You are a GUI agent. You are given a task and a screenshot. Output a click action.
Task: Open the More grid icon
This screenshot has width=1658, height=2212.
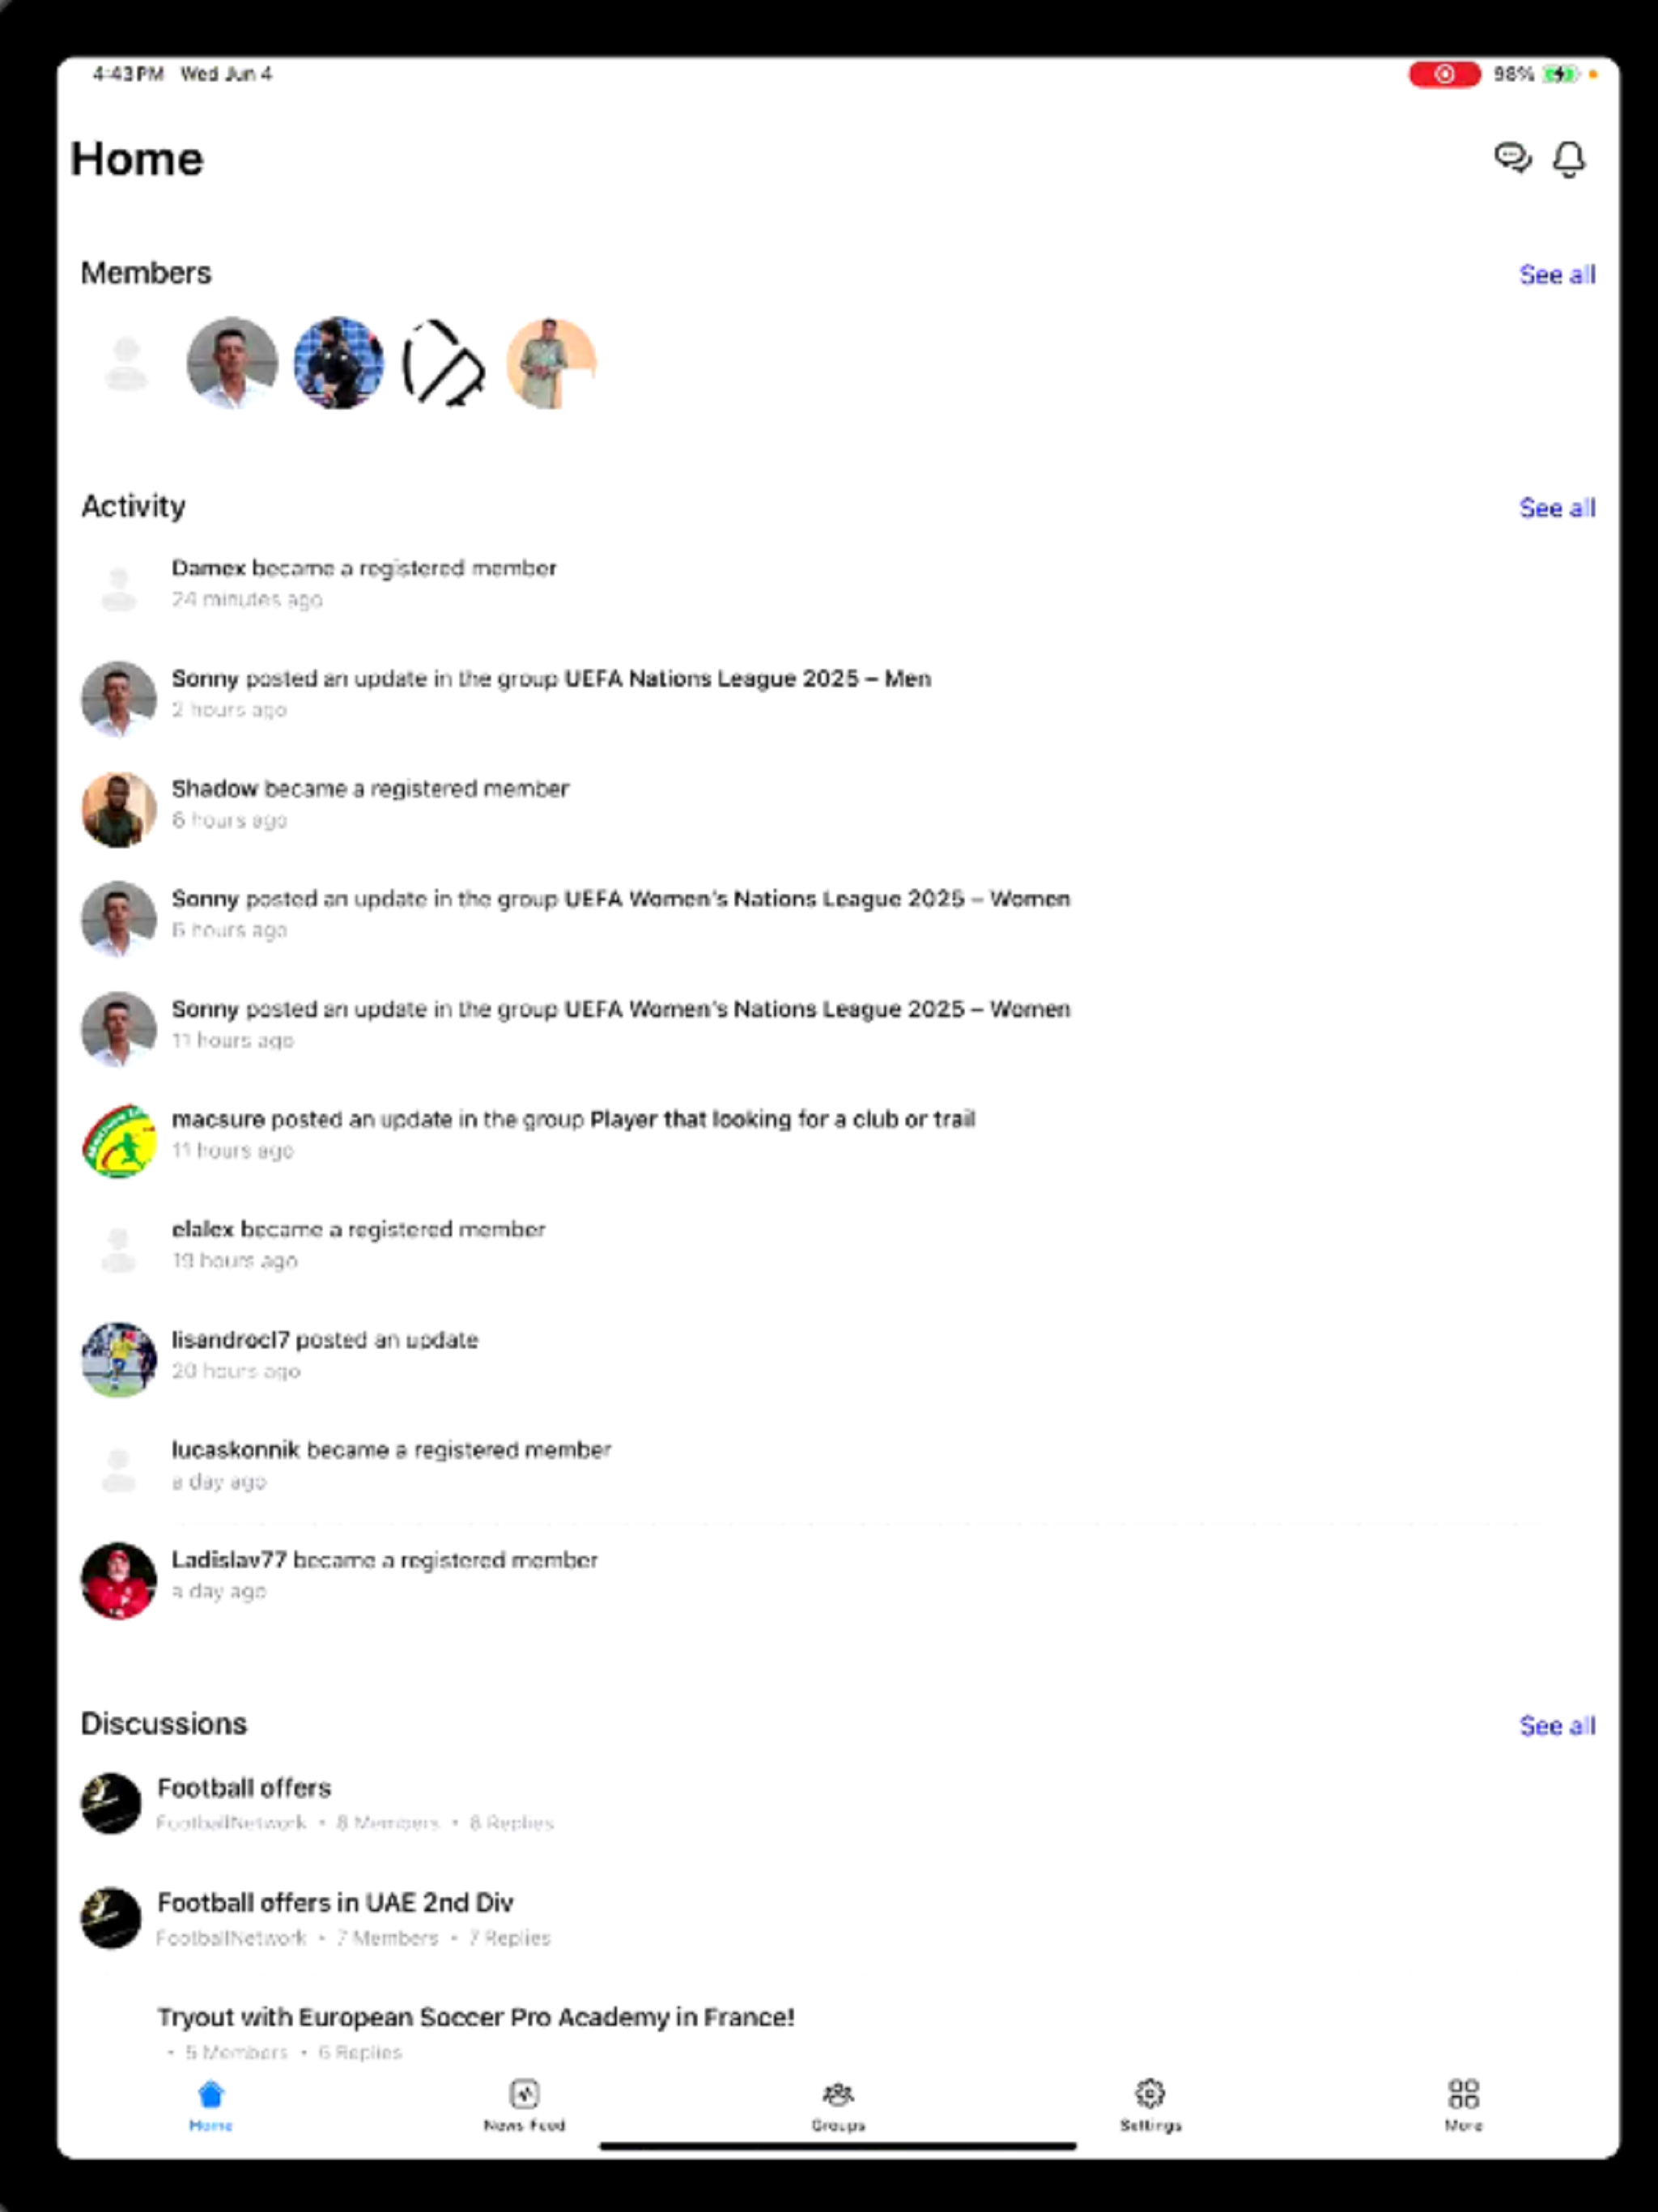[1463, 2093]
